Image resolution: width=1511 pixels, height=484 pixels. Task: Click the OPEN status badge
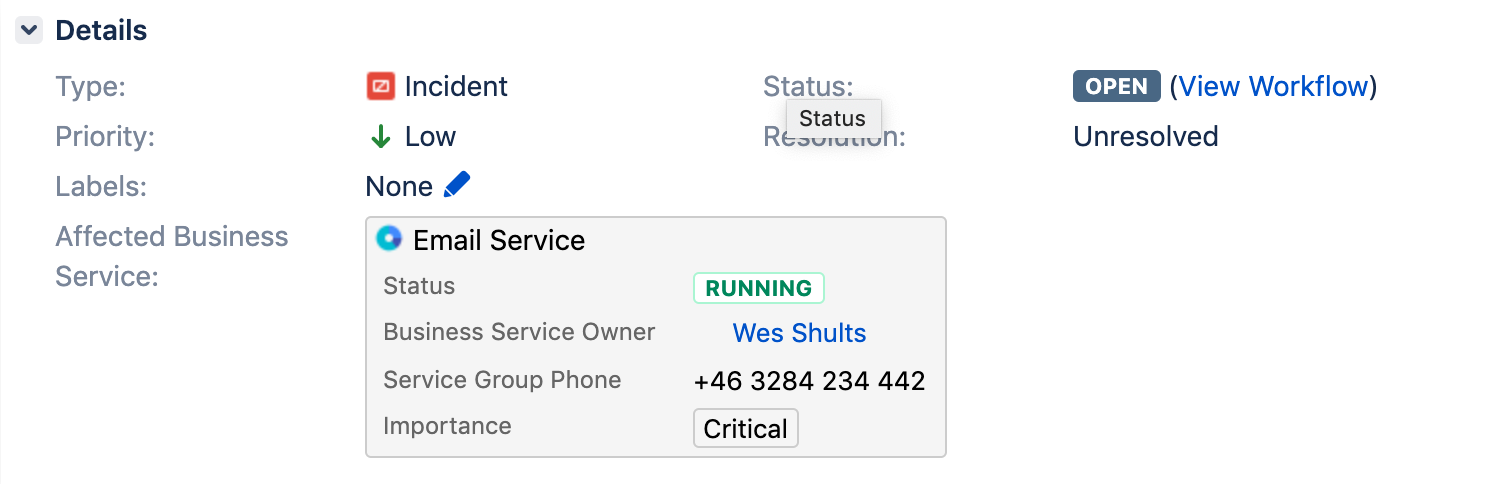click(1116, 87)
